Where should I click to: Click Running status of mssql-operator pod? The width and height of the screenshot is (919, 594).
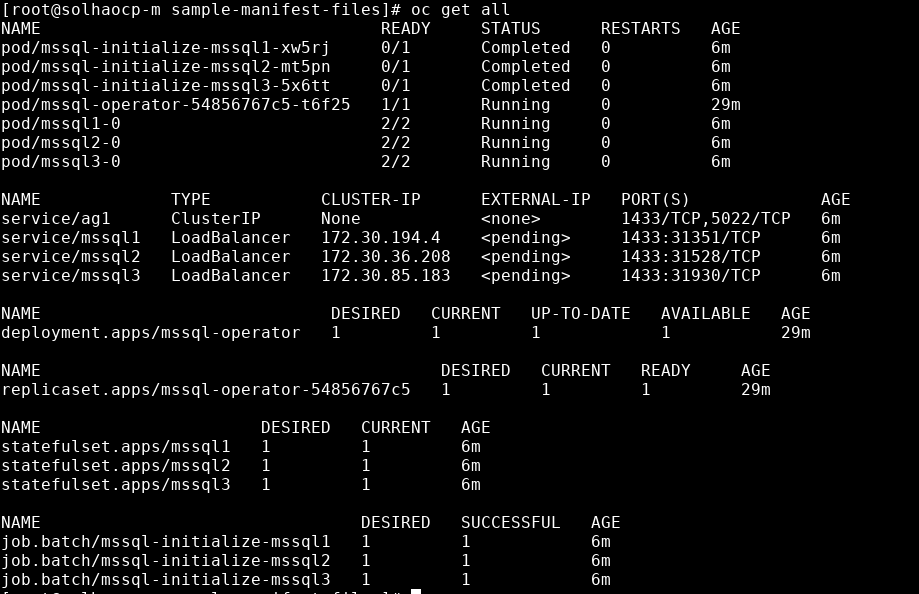pyautogui.click(x=516, y=105)
